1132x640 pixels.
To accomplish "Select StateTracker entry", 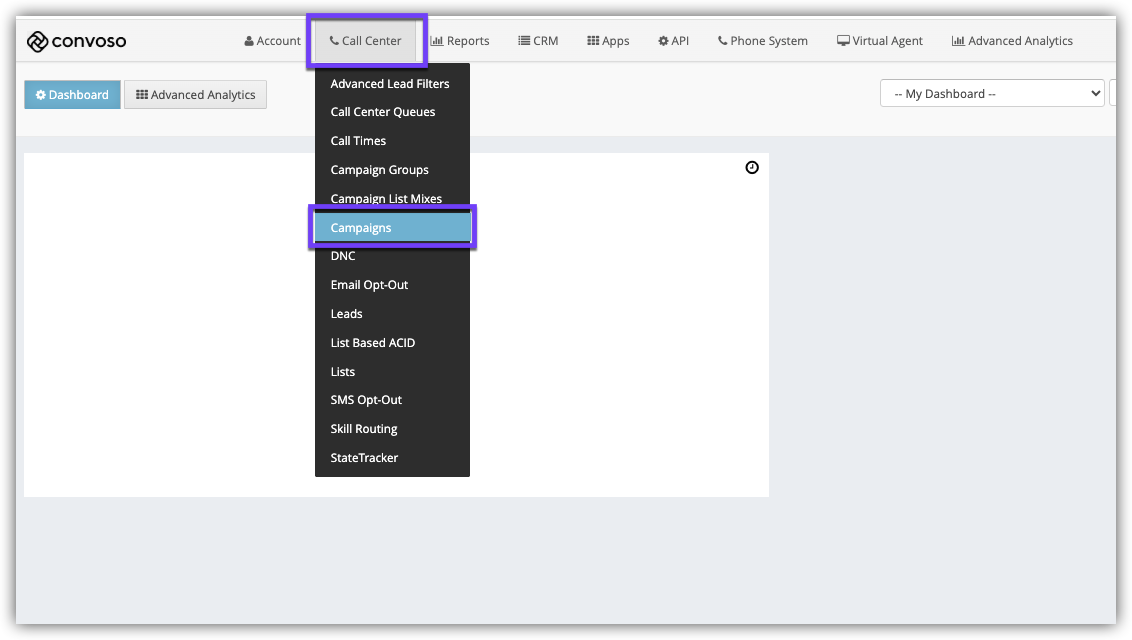I will pyautogui.click(x=392, y=457).
